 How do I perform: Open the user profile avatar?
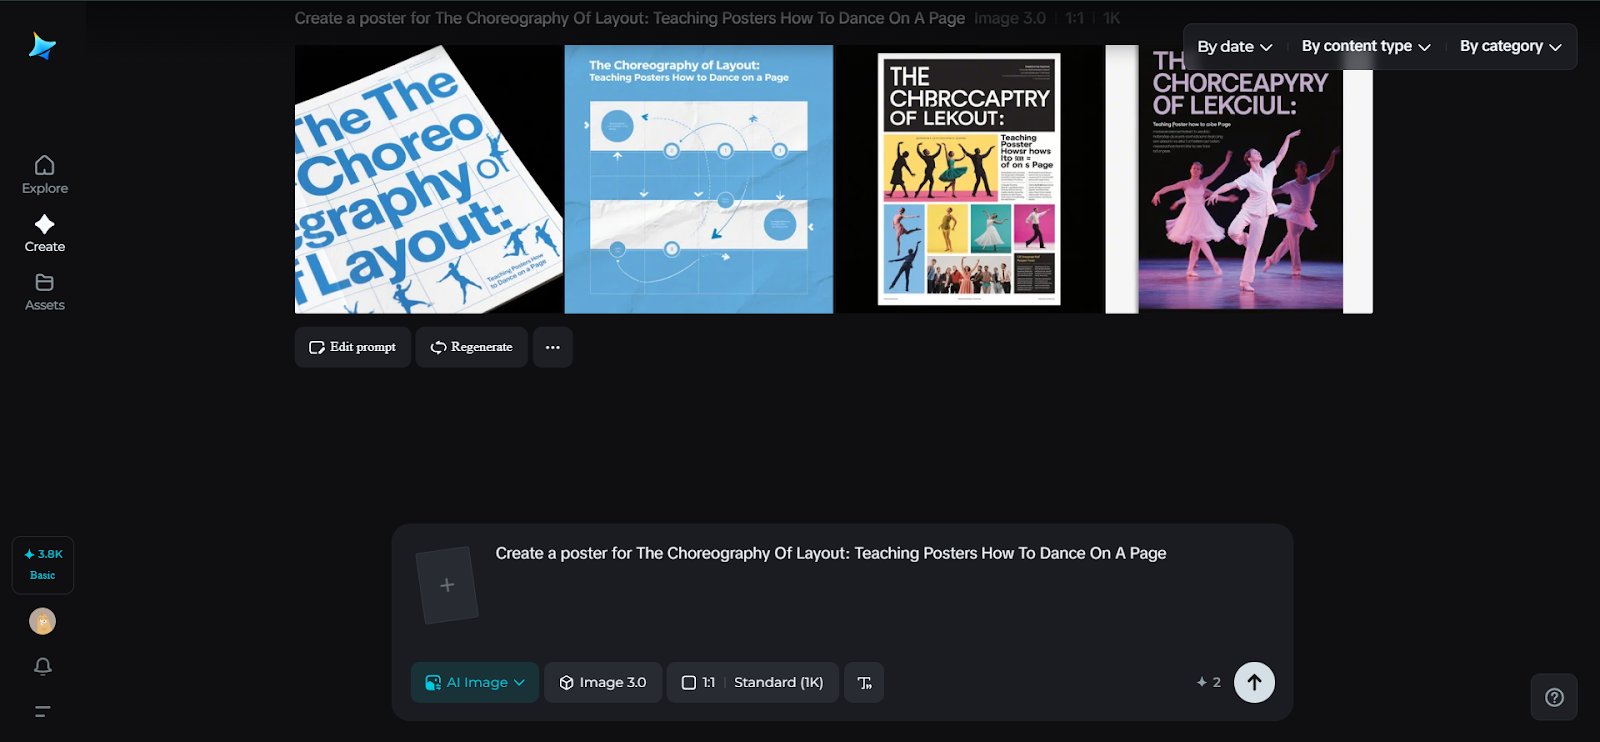click(x=42, y=621)
